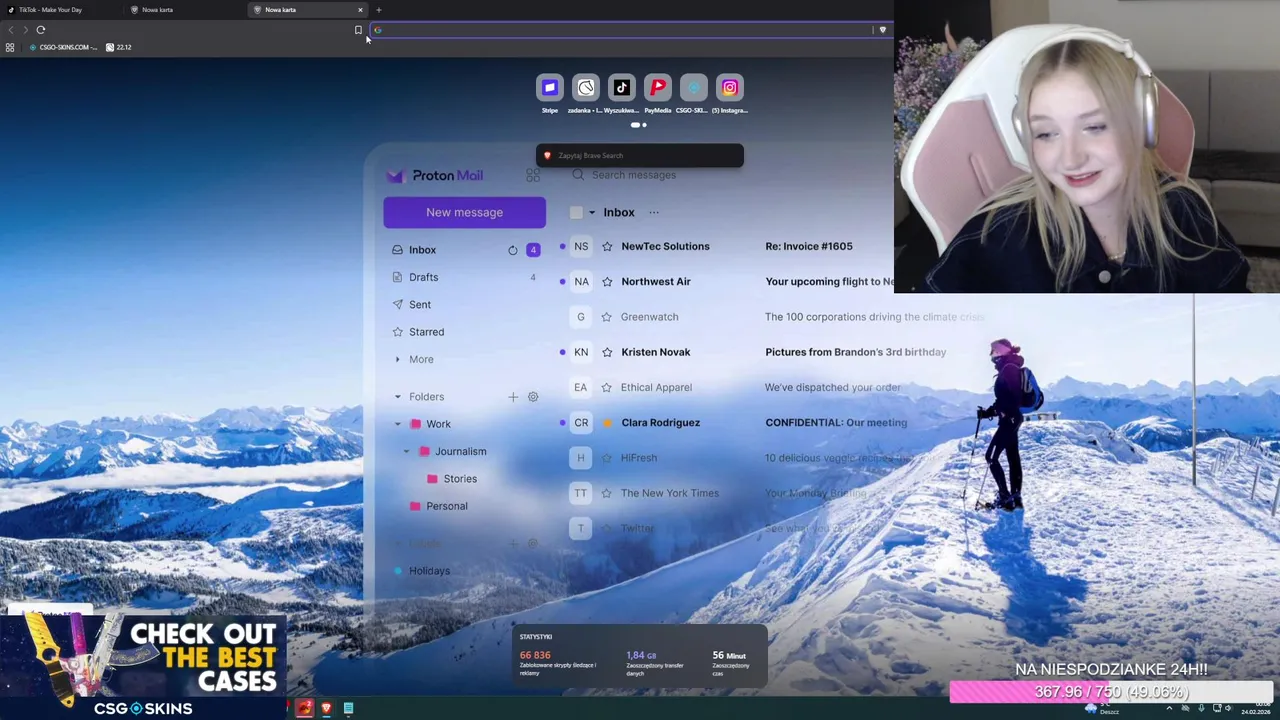This screenshot has height=720, width=1280.
Task: Click the Proton Mail app switcher grid icon
Action: click(533, 175)
